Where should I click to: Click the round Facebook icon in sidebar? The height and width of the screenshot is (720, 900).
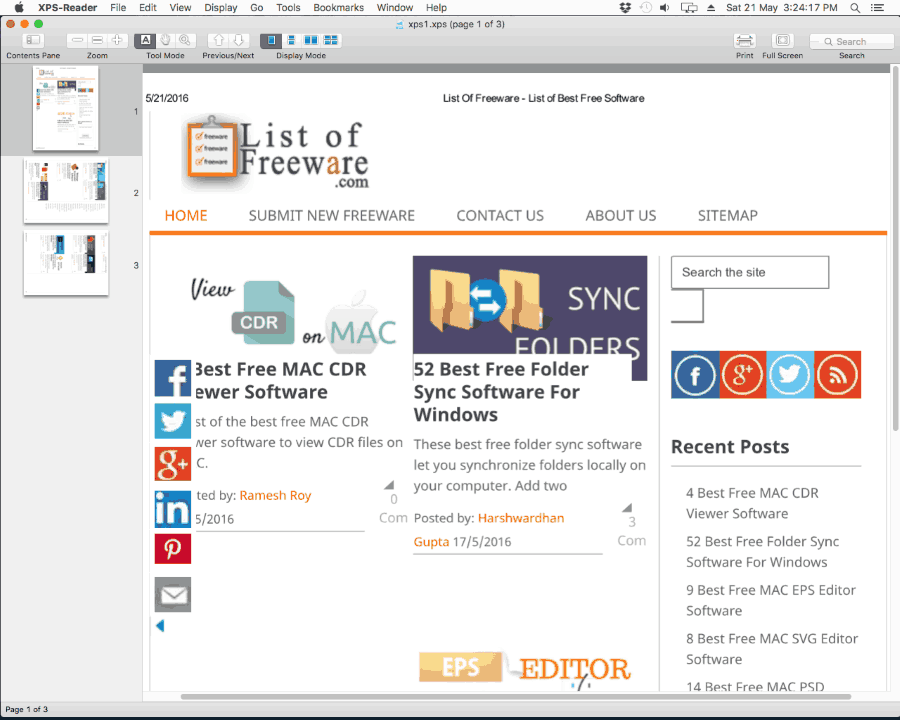[x=695, y=375]
